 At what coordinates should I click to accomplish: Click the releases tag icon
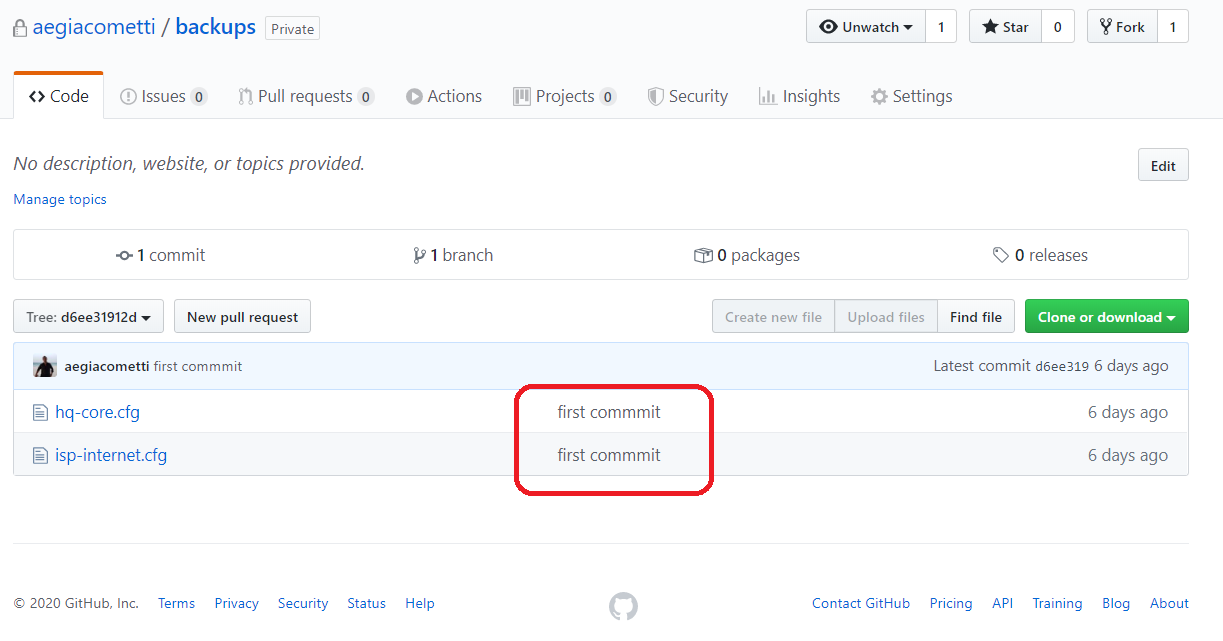click(1001, 256)
